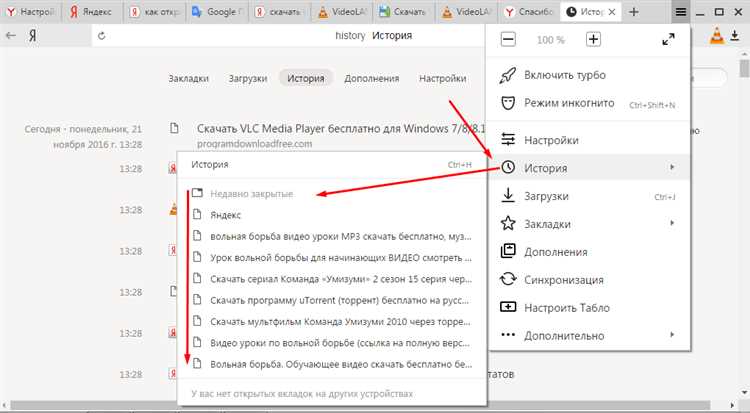
Task: Zoom in with the plus button
Action: (x=593, y=40)
